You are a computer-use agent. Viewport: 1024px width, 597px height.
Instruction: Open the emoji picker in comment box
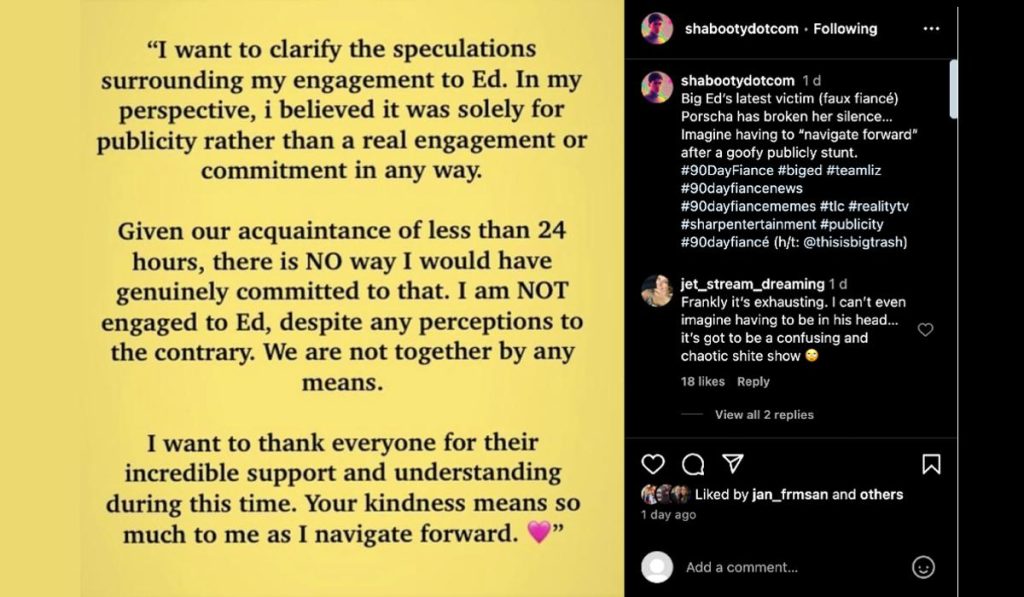(923, 567)
